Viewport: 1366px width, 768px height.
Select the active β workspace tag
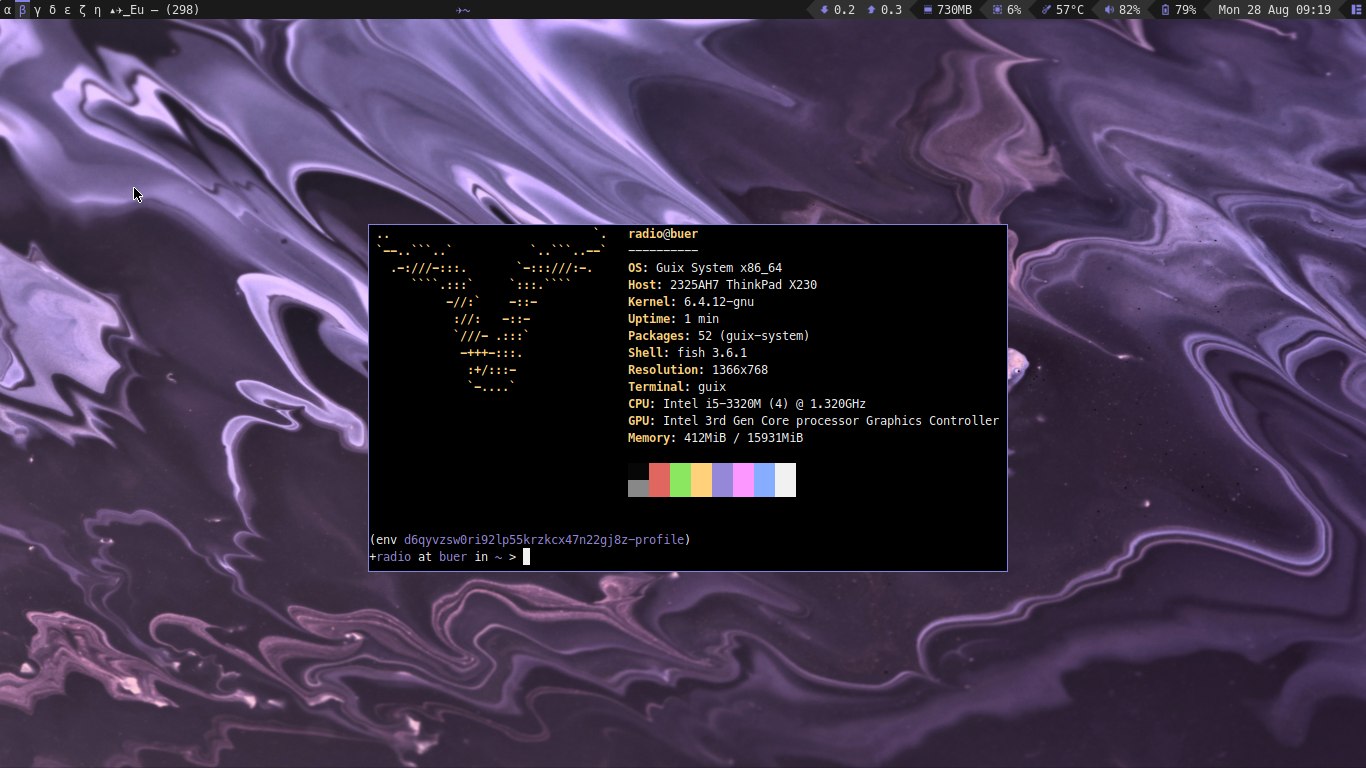[23, 10]
